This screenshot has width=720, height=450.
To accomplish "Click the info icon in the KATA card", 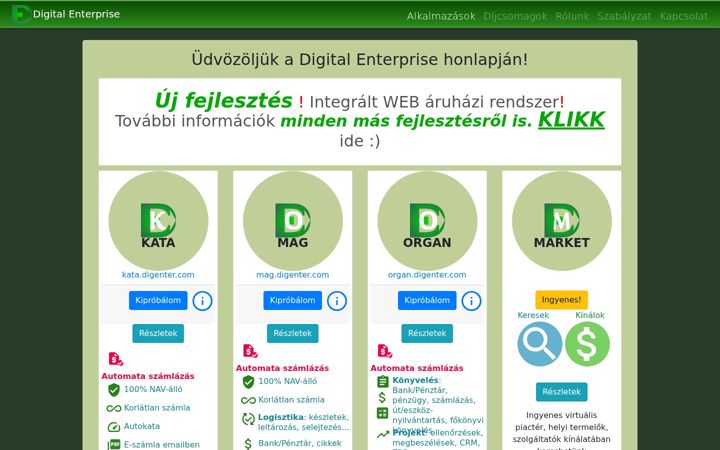I will [202, 301].
